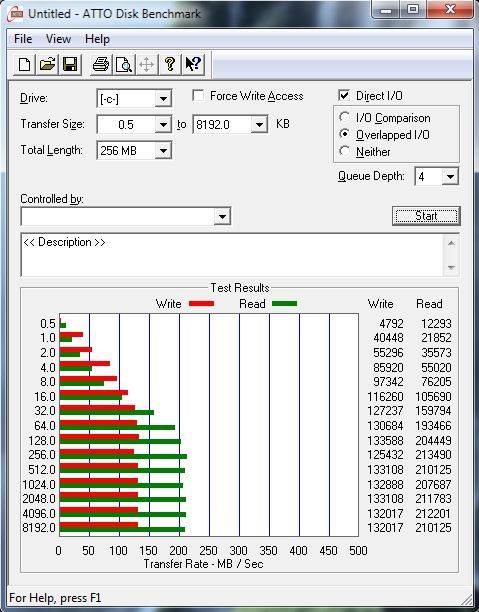The width and height of the screenshot is (479, 612).
Task: Click the 64.0 row label in chart
Action: (x=45, y=425)
